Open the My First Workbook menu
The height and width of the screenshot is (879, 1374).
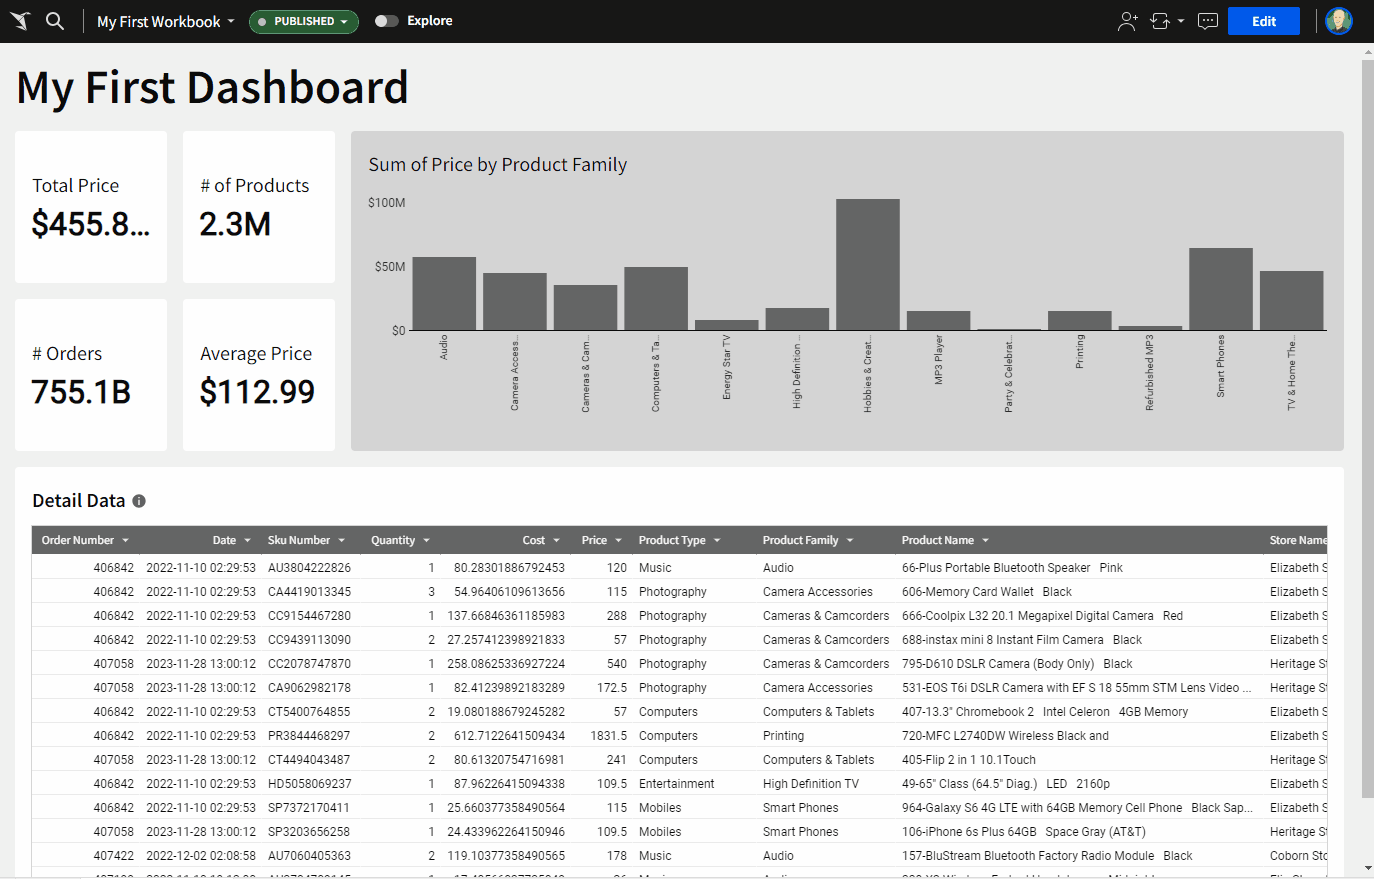pyautogui.click(x=166, y=21)
